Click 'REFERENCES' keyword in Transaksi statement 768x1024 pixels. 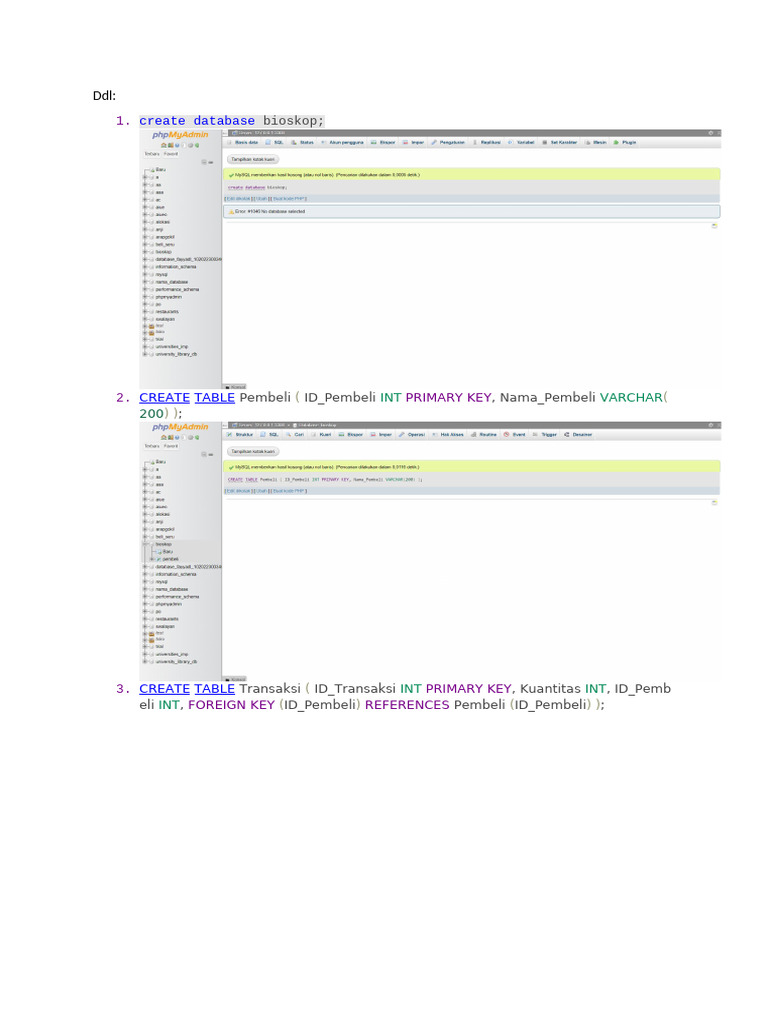(407, 705)
